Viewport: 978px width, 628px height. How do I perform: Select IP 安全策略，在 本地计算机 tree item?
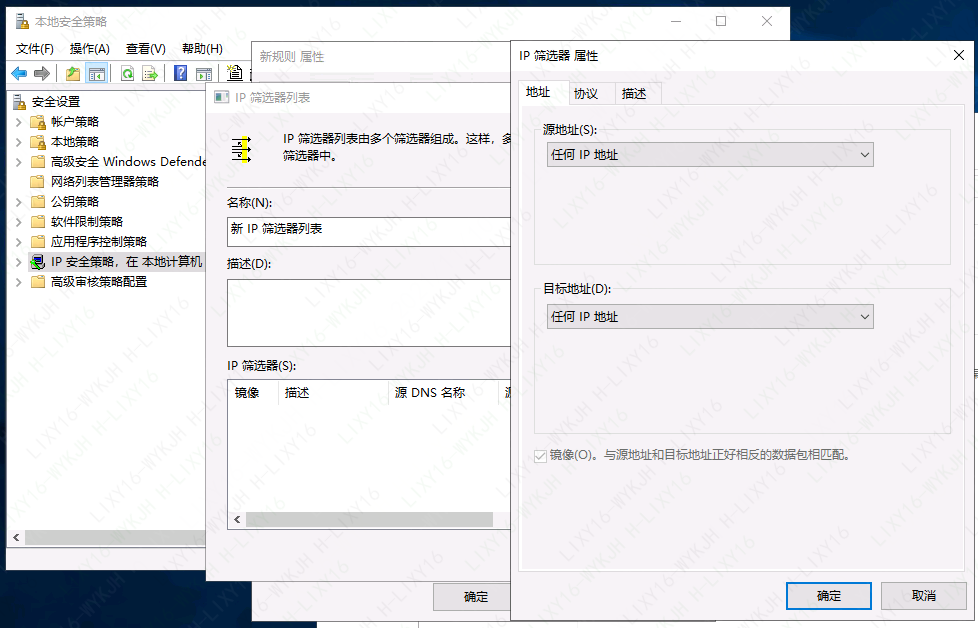point(127,261)
